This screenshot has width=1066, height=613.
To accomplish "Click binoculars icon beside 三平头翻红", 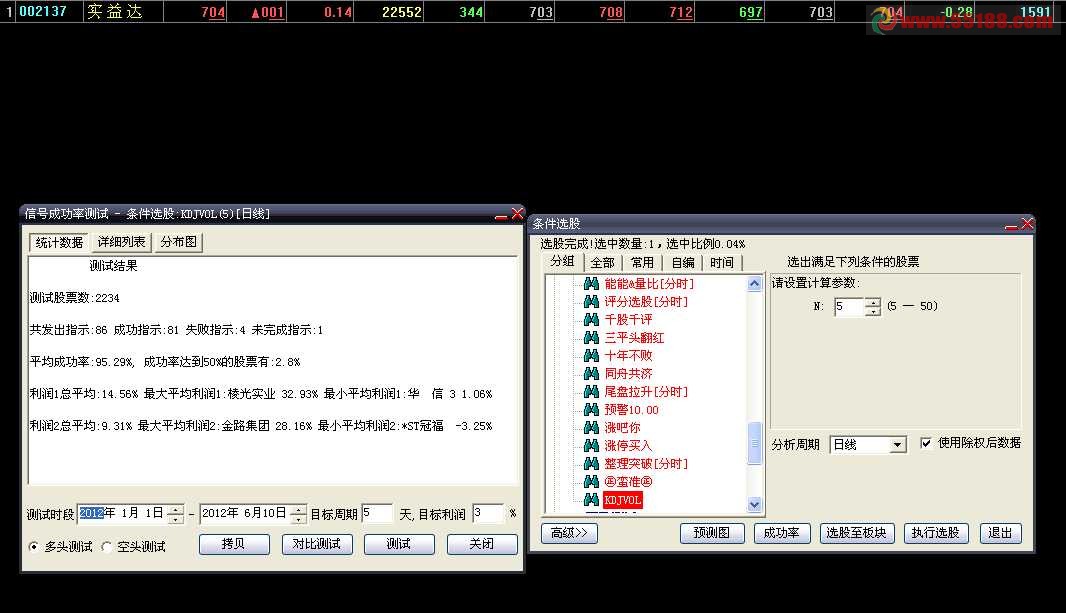I will 591,337.
